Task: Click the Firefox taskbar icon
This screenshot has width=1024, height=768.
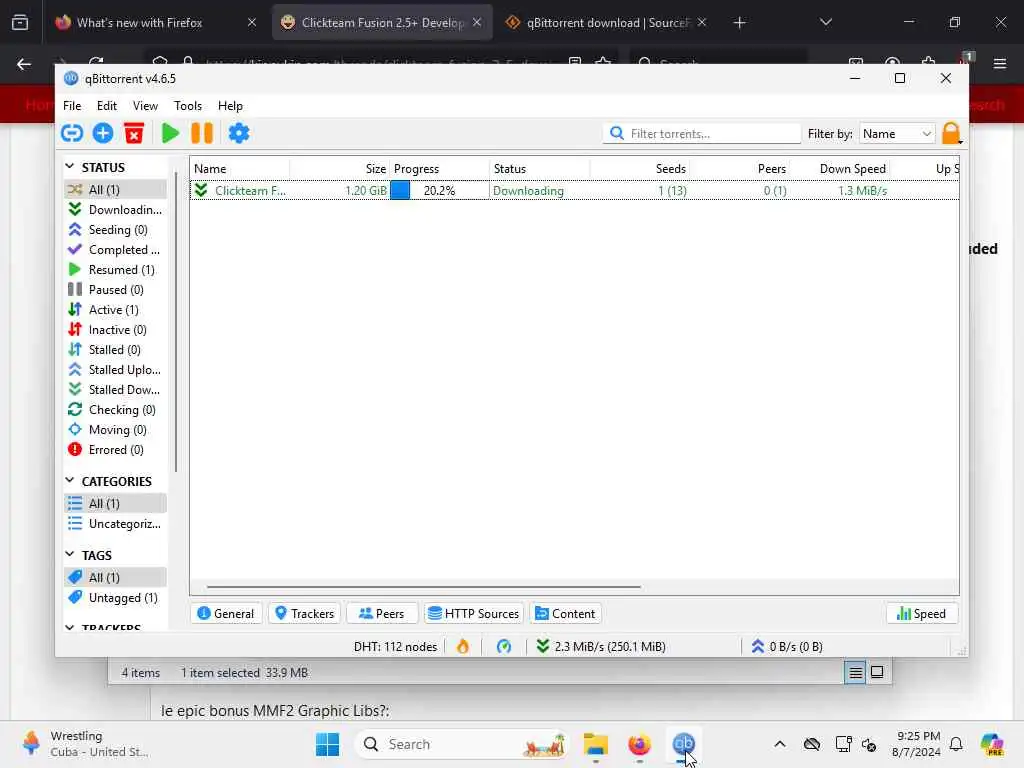Action: [x=639, y=744]
